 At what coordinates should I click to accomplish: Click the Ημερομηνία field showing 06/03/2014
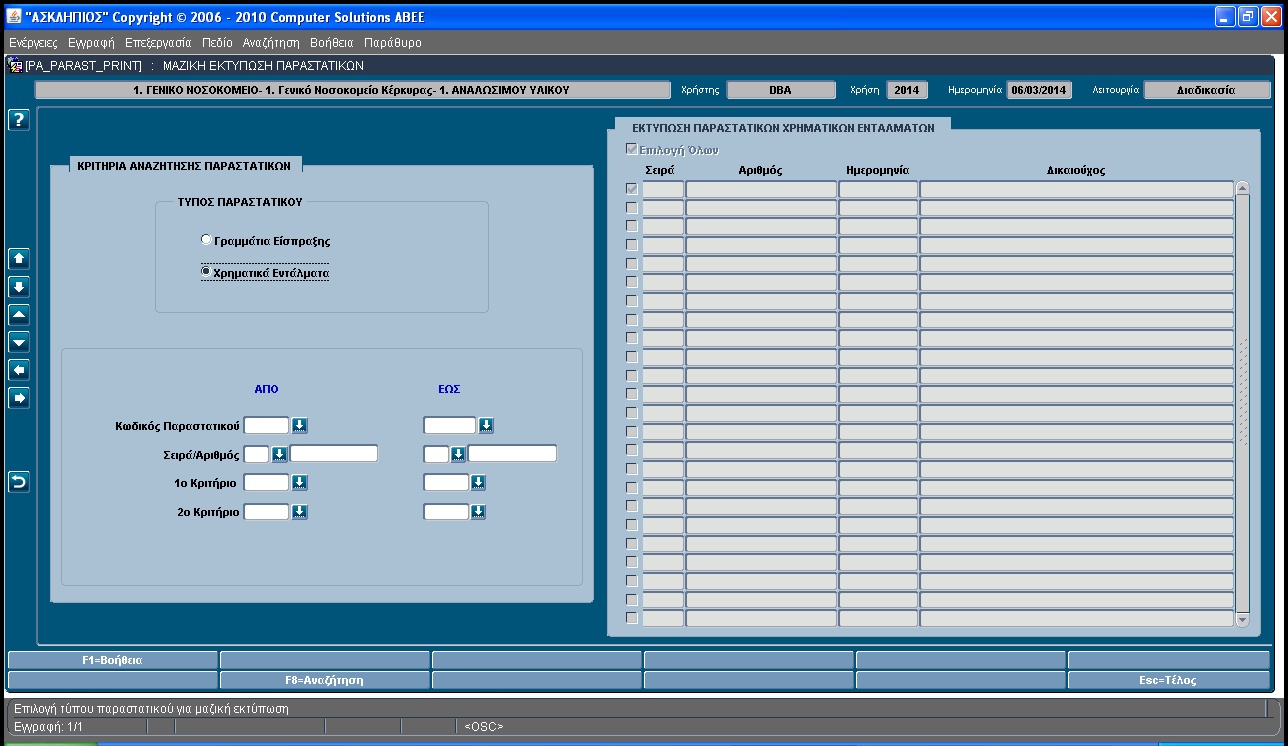pos(1039,90)
